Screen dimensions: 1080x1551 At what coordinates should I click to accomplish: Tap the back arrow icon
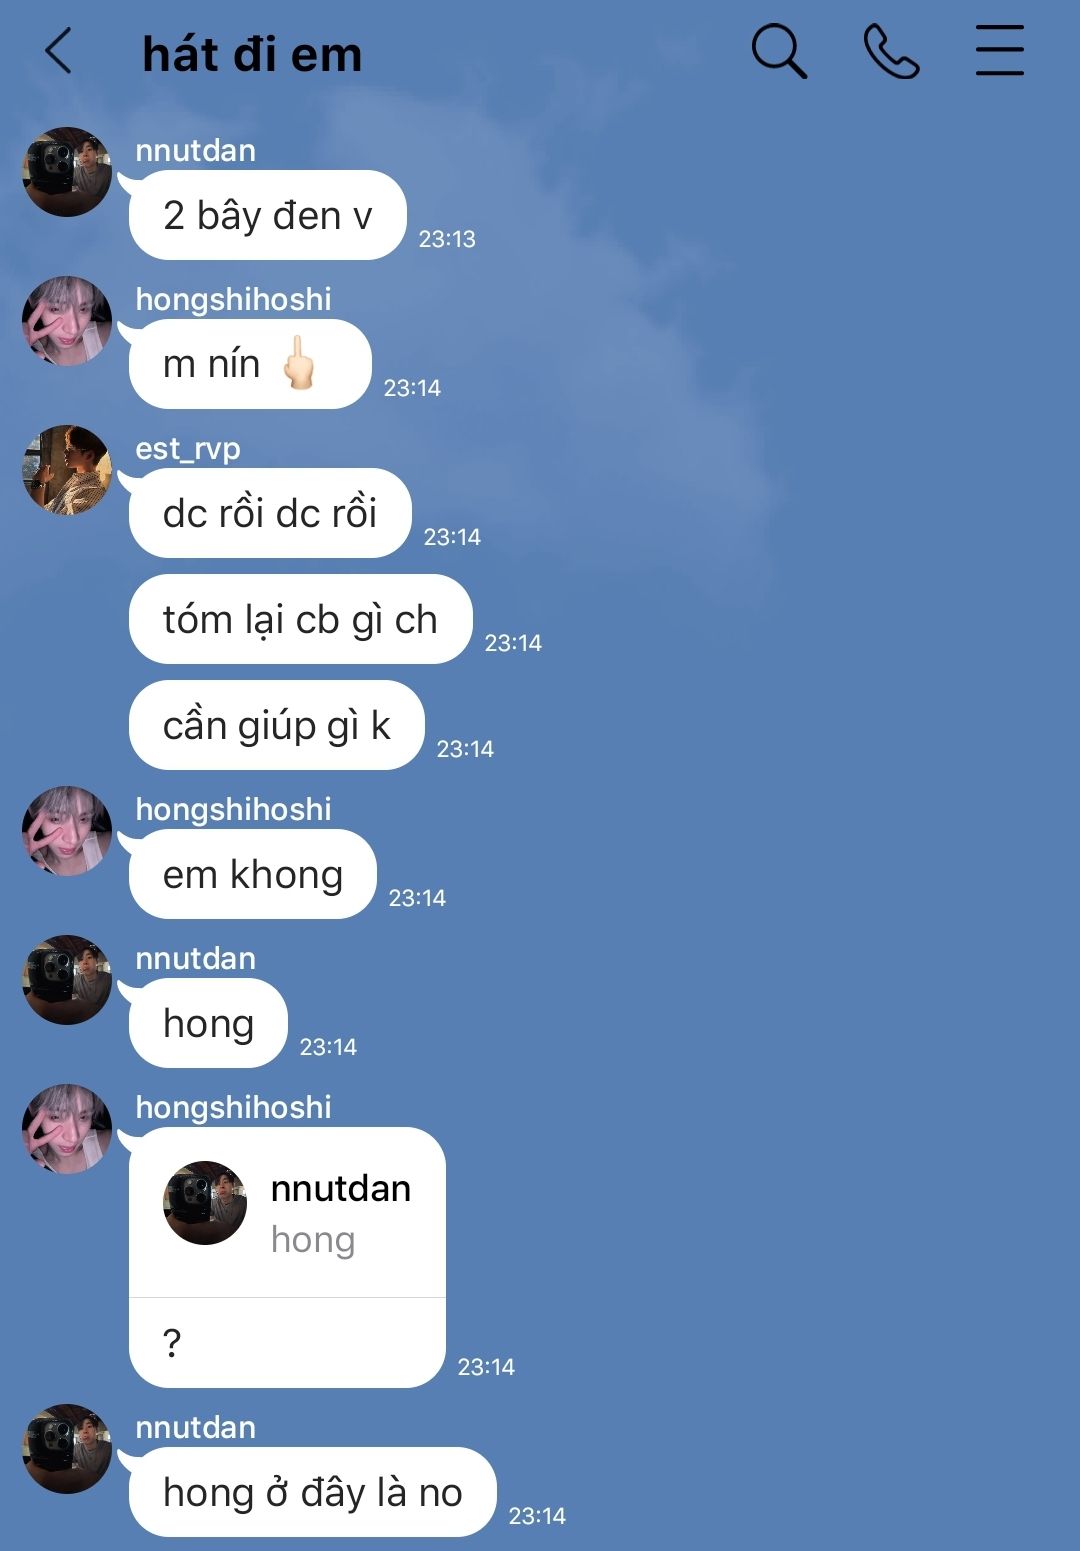pyautogui.click(x=59, y=51)
